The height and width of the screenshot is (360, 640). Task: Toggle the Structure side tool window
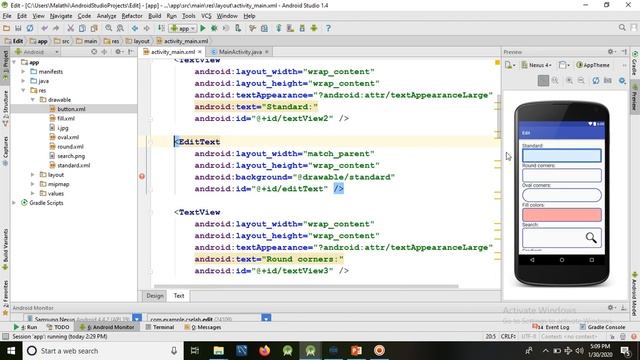(5, 107)
